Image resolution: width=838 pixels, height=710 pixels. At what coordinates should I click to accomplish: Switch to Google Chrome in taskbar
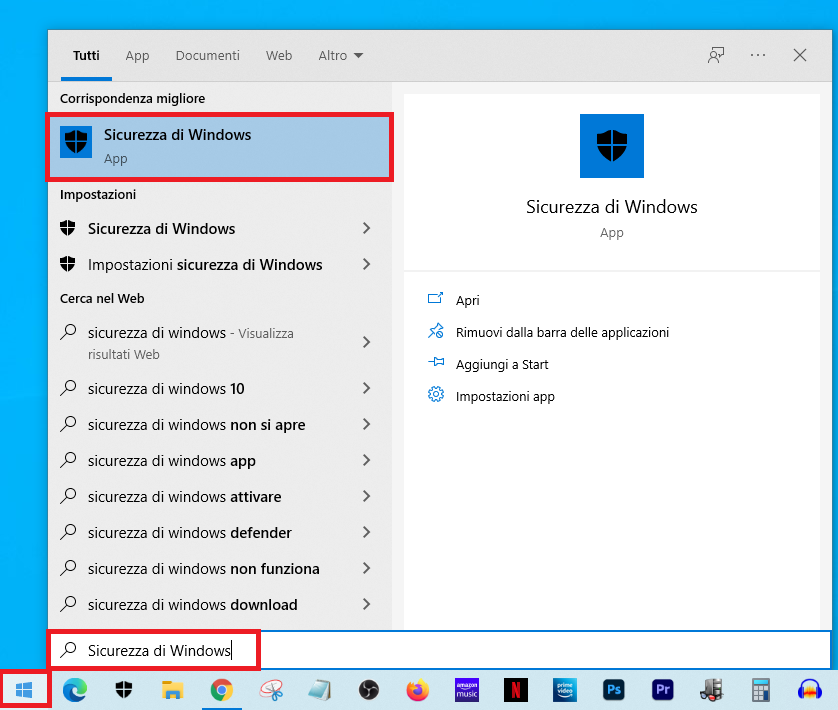click(x=221, y=690)
